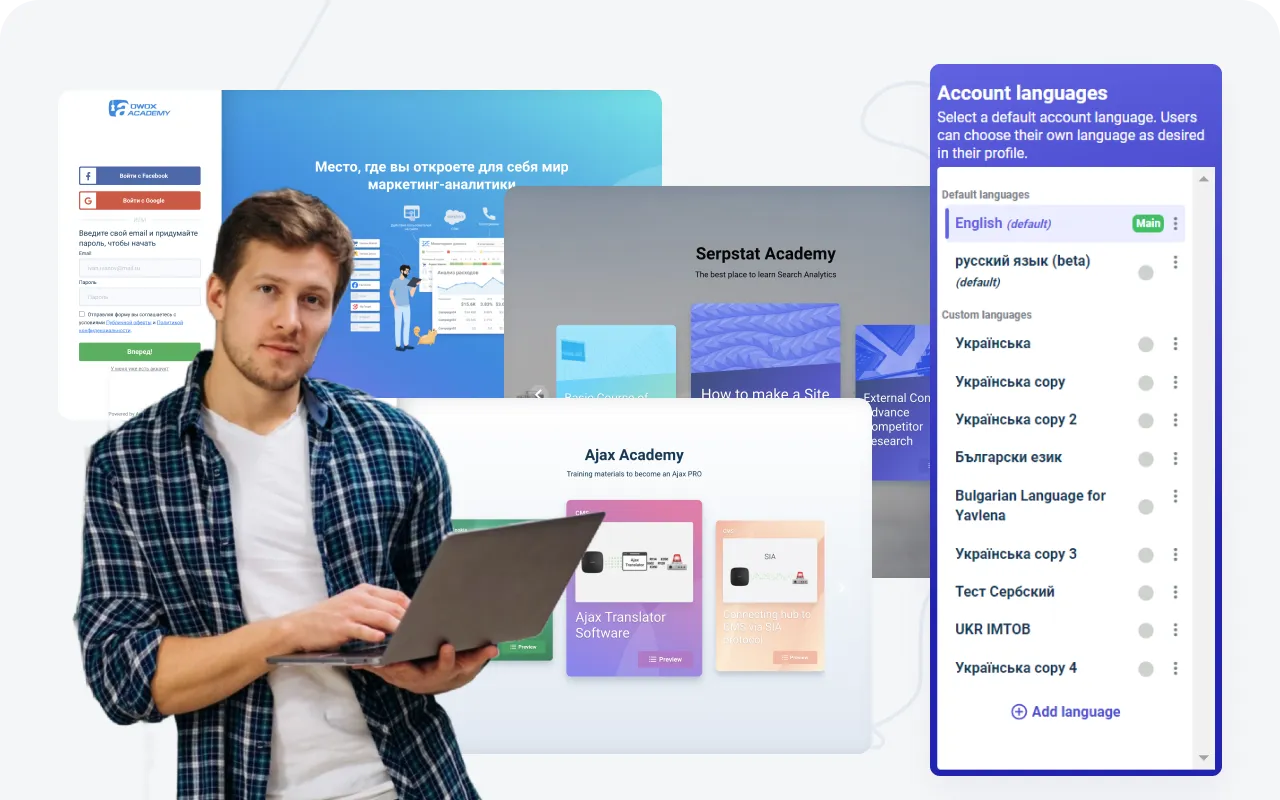Click the Main badge on English row
The width and height of the screenshot is (1280, 800).
1148,223
